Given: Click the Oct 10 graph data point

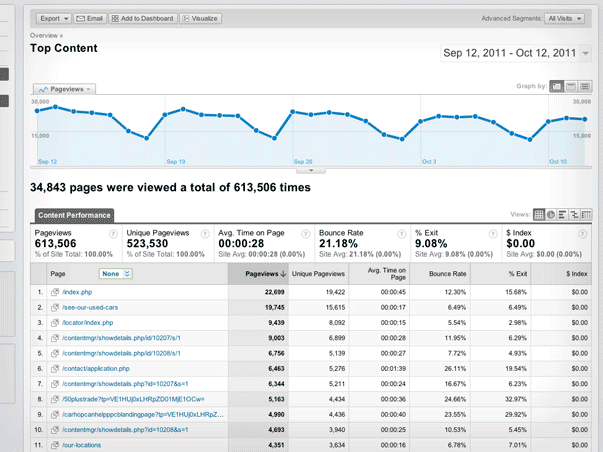Looking at the screenshot, I should pos(548,122).
